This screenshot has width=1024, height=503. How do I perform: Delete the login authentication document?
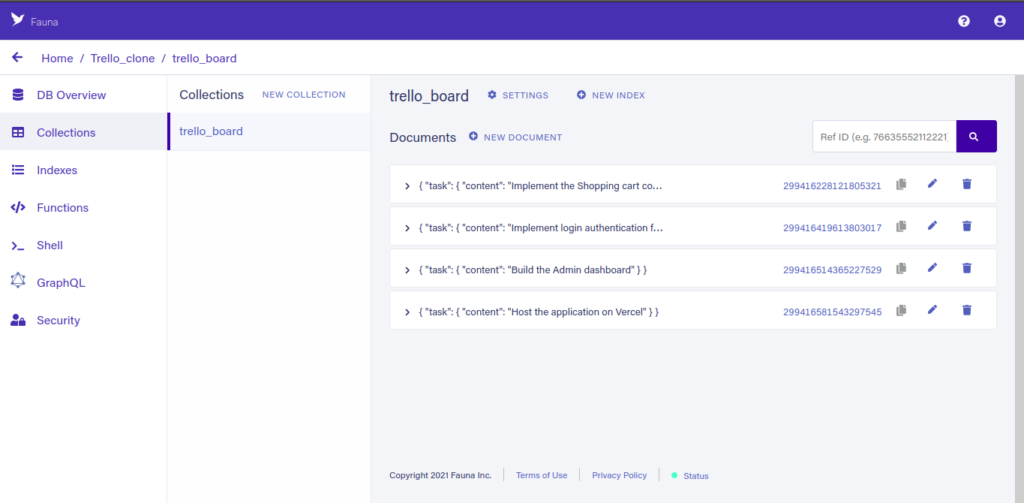pos(967,226)
